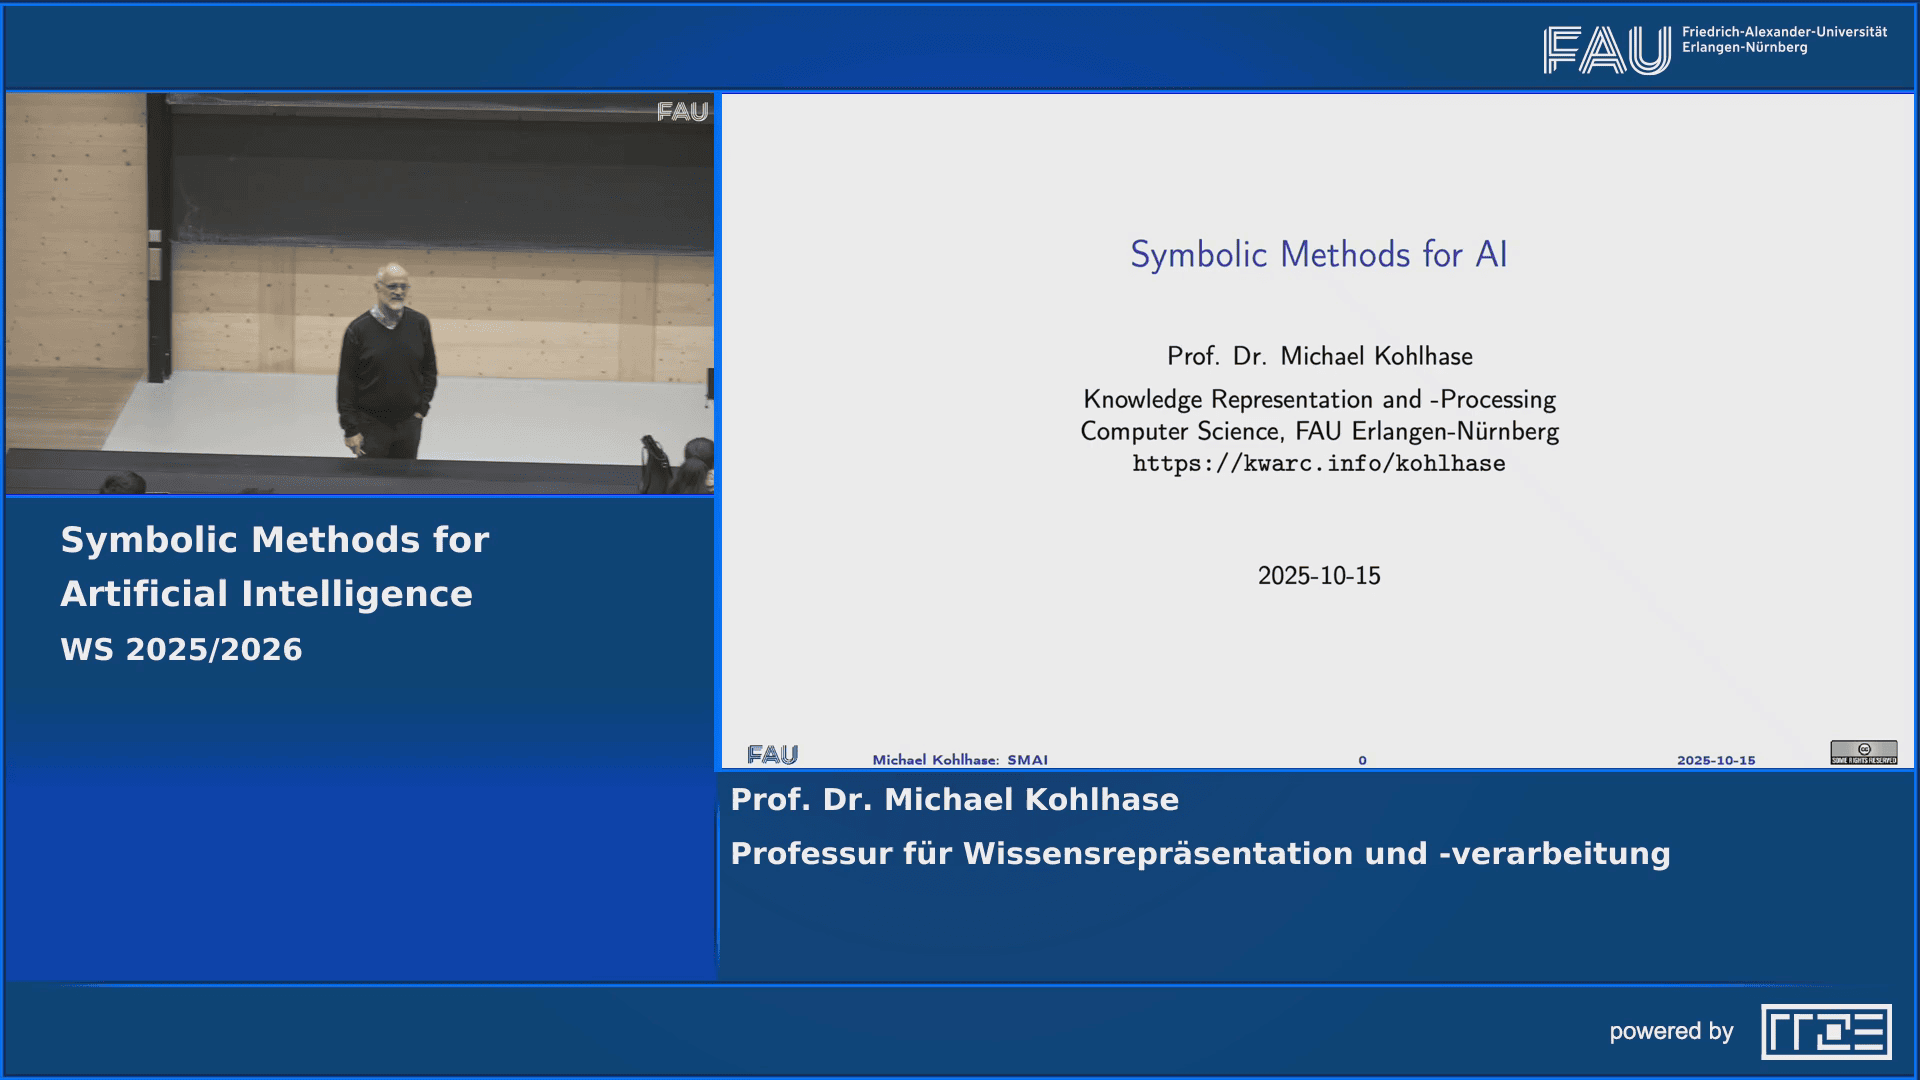Select the slide title 'Symbolic Methods for AI'
Viewport: 1920px width, 1080px height.
1318,254
